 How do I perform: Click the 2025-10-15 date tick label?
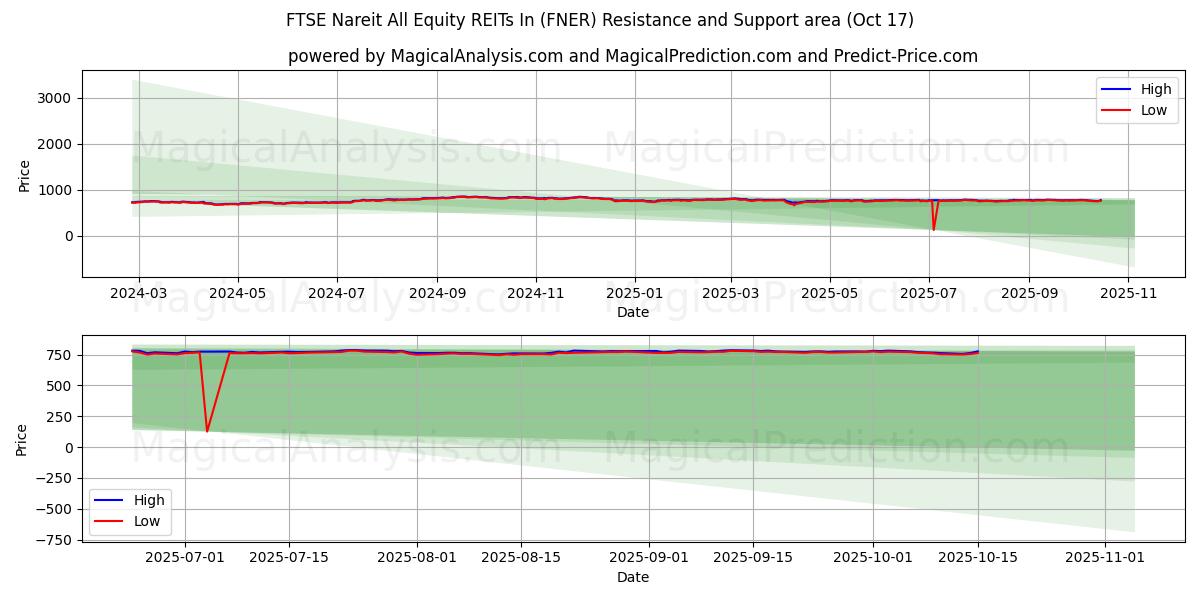point(978,559)
